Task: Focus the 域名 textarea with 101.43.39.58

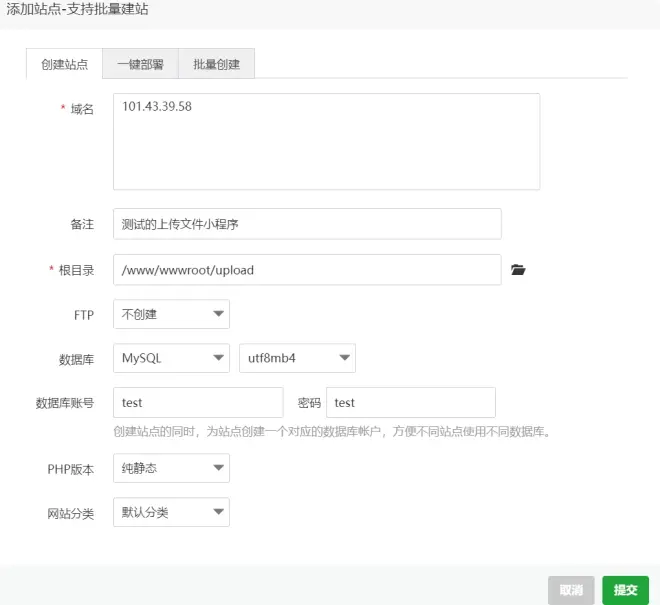Action: tap(327, 141)
